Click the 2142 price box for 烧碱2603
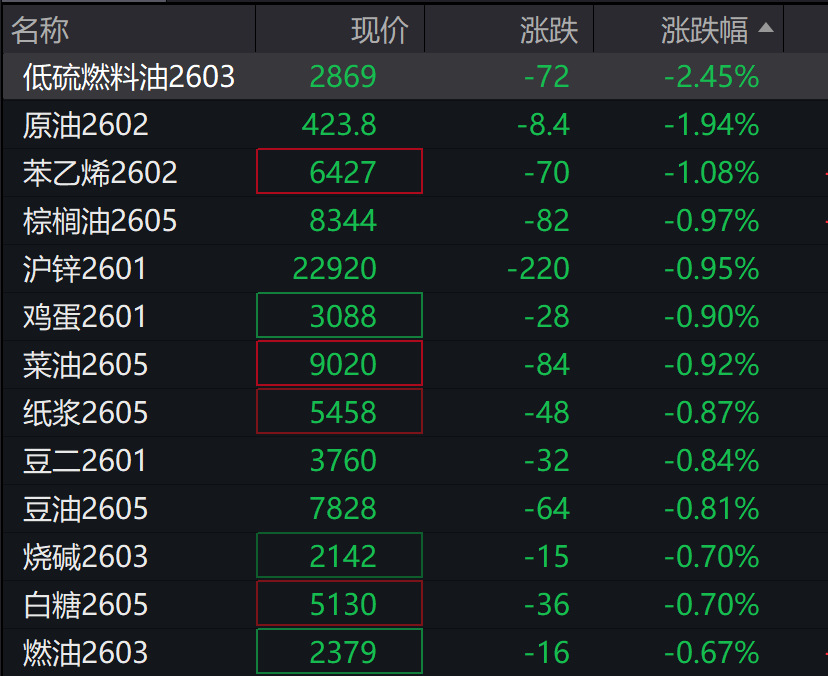This screenshot has height=676, width=828. coord(340,556)
